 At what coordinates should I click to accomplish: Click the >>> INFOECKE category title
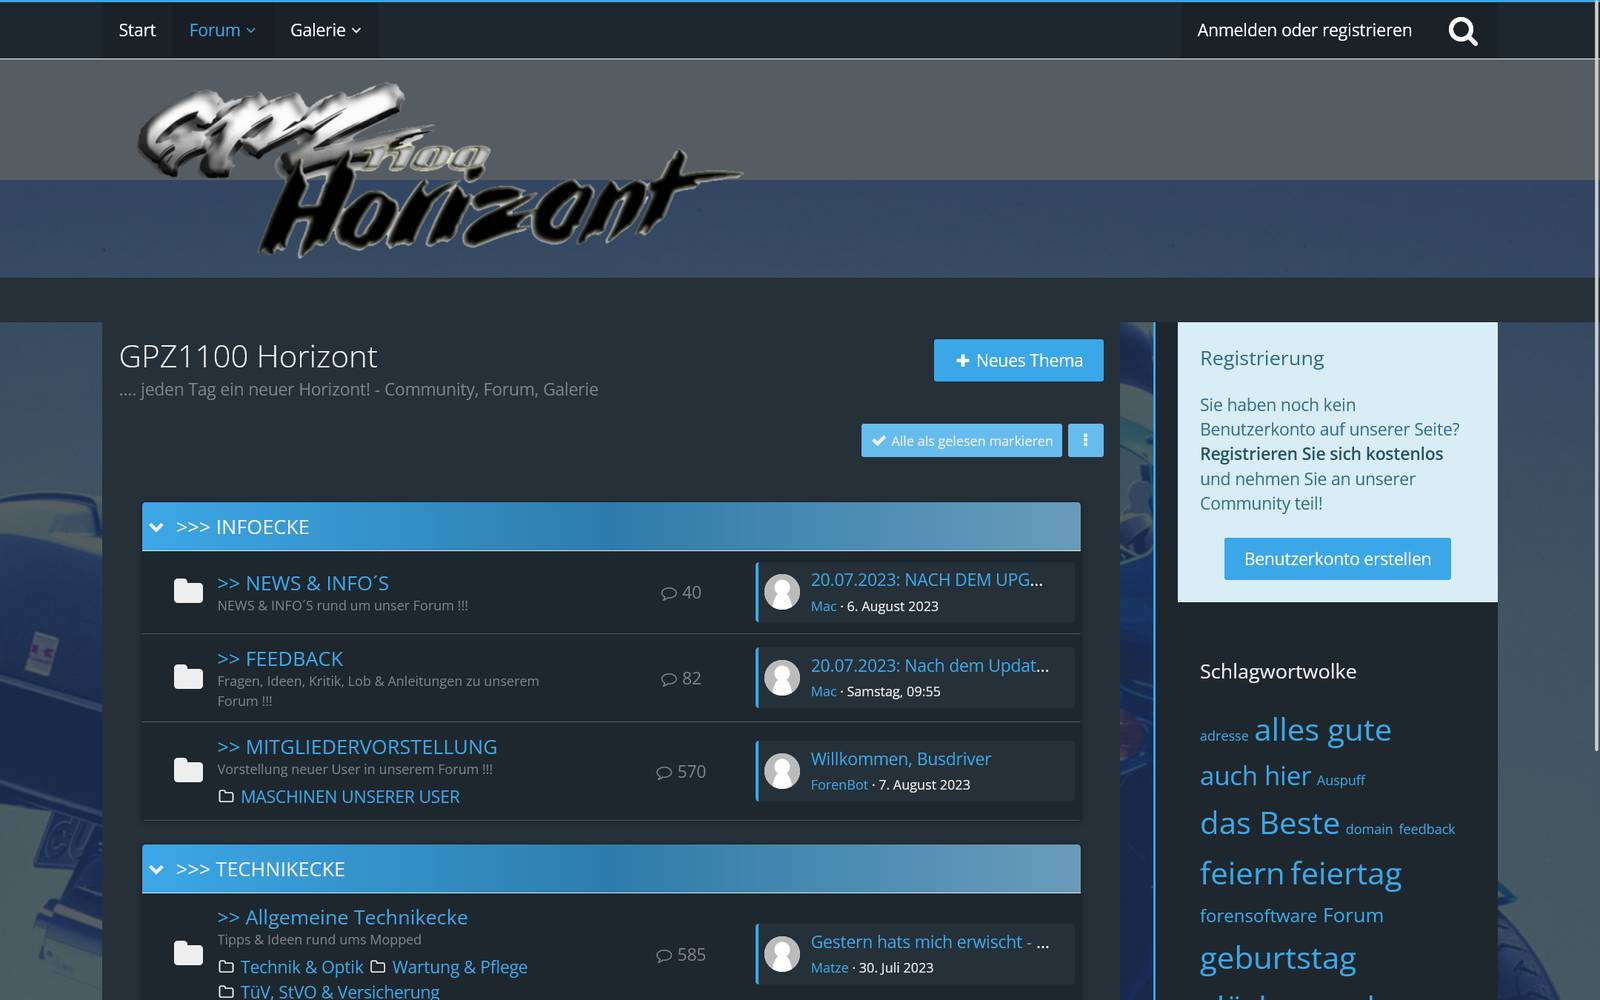(x=242, y=527)
